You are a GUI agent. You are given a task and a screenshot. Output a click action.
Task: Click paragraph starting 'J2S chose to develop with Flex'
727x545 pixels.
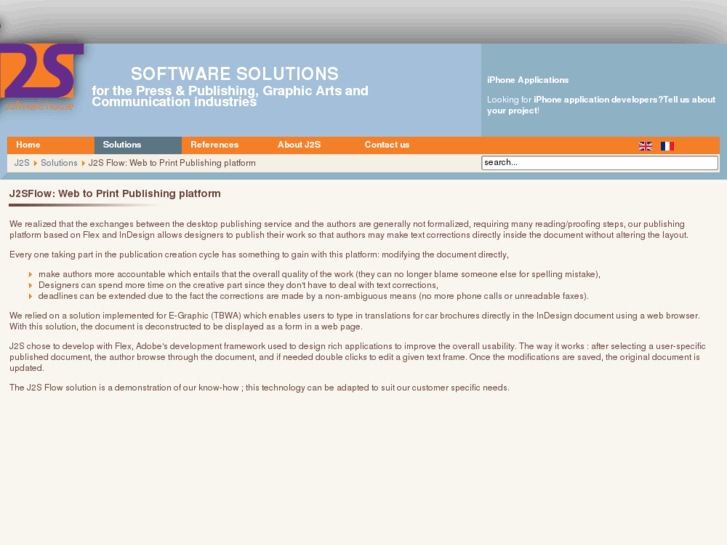pyautogui.click(x=357, y=357)
